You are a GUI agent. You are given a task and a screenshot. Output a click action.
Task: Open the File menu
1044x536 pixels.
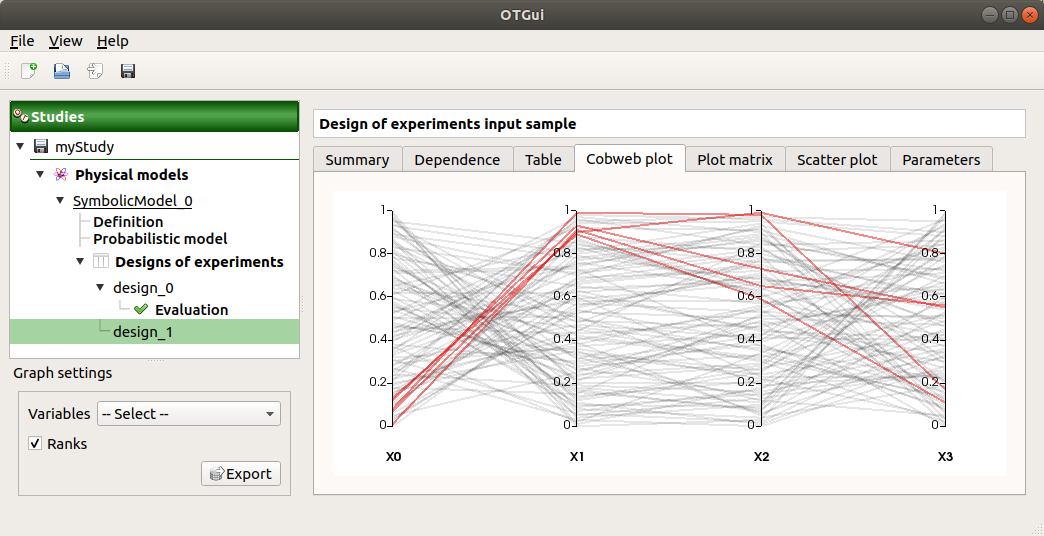click(x=22, y=41)
